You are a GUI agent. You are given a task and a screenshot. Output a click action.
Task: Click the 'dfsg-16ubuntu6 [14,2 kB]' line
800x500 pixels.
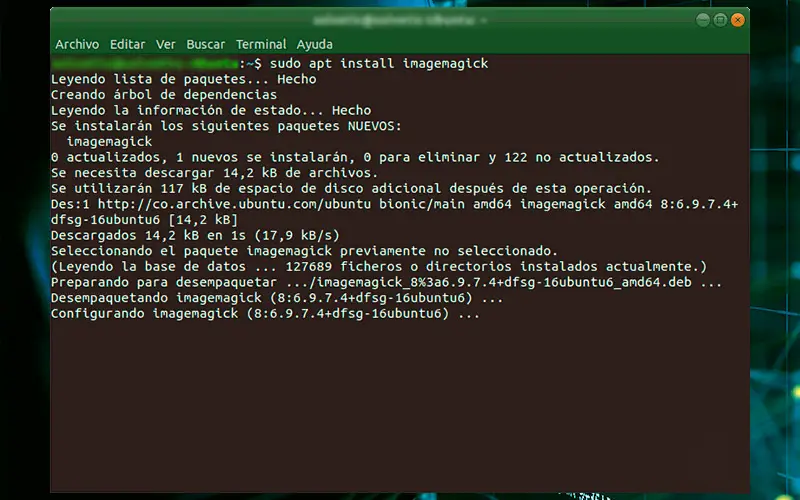click(144, 220)
